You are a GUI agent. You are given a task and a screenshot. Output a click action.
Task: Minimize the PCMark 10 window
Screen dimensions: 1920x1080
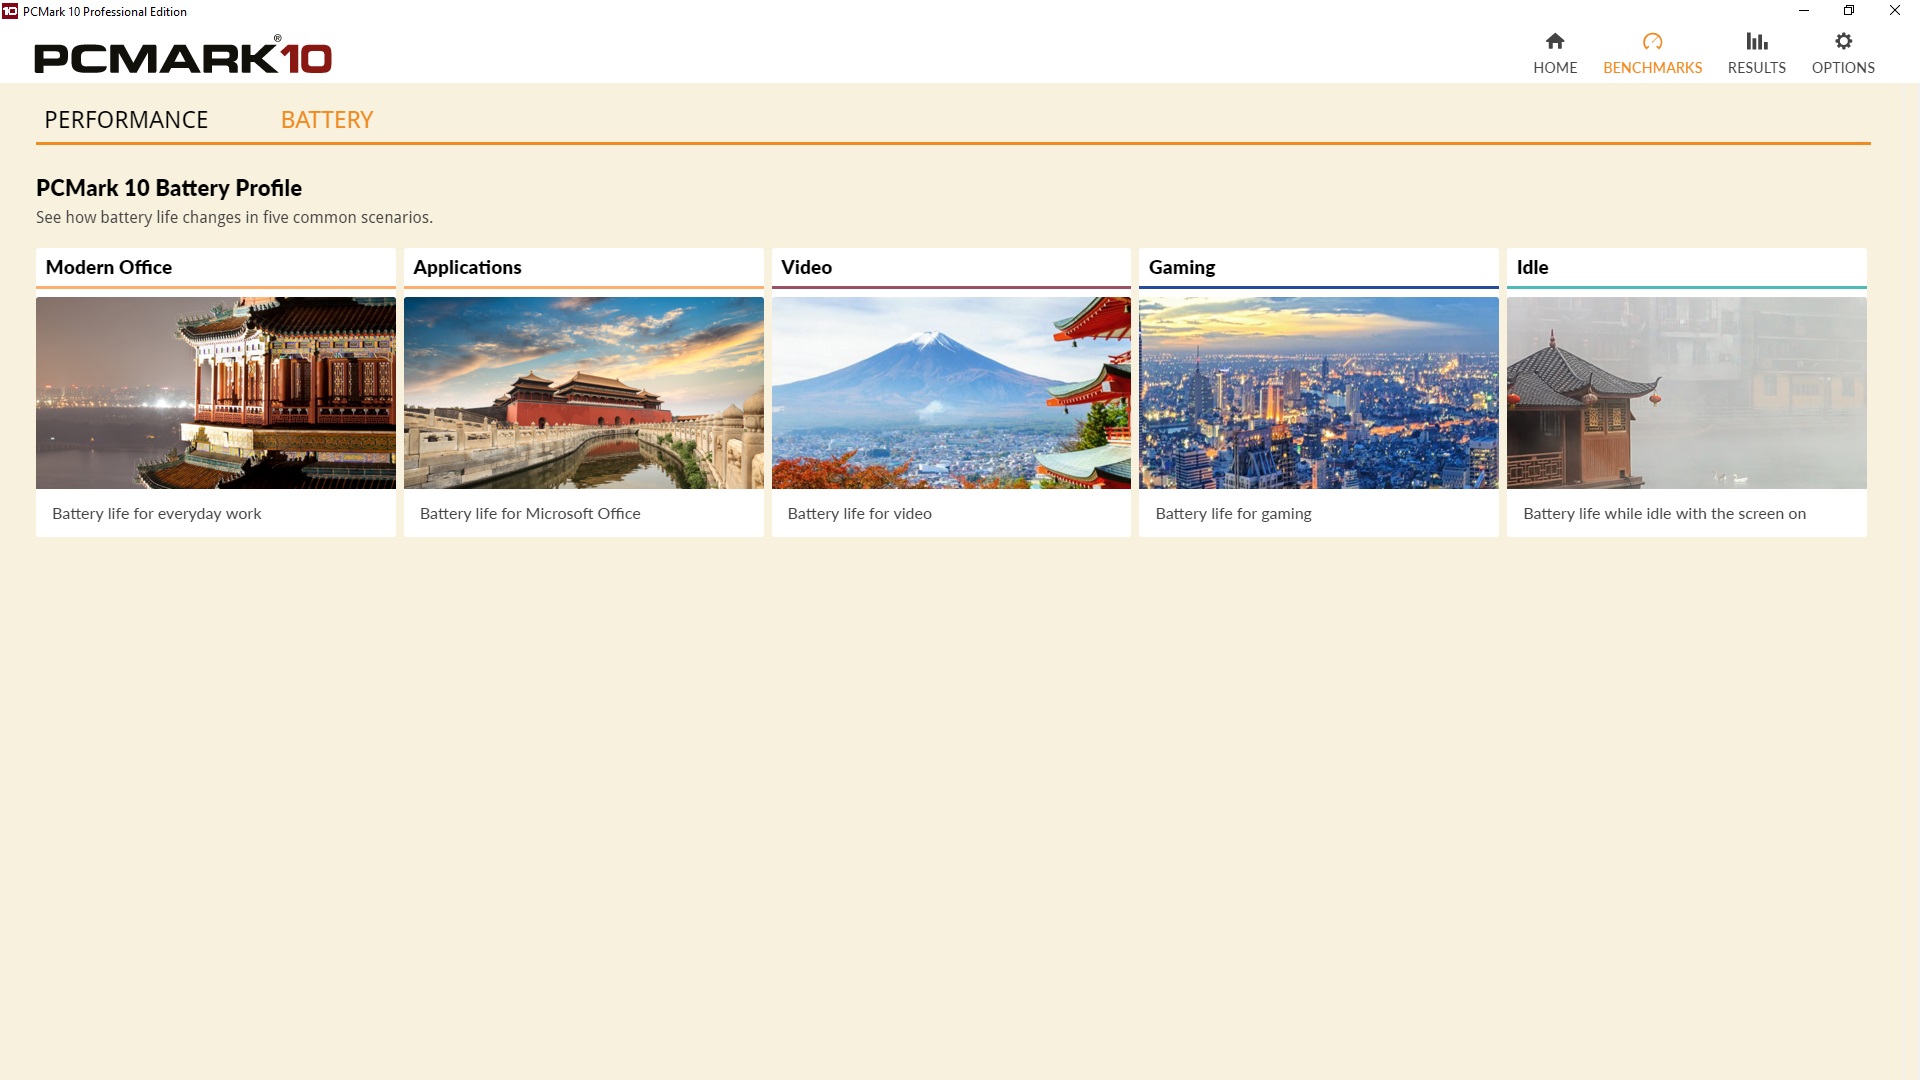[1803, 11]
